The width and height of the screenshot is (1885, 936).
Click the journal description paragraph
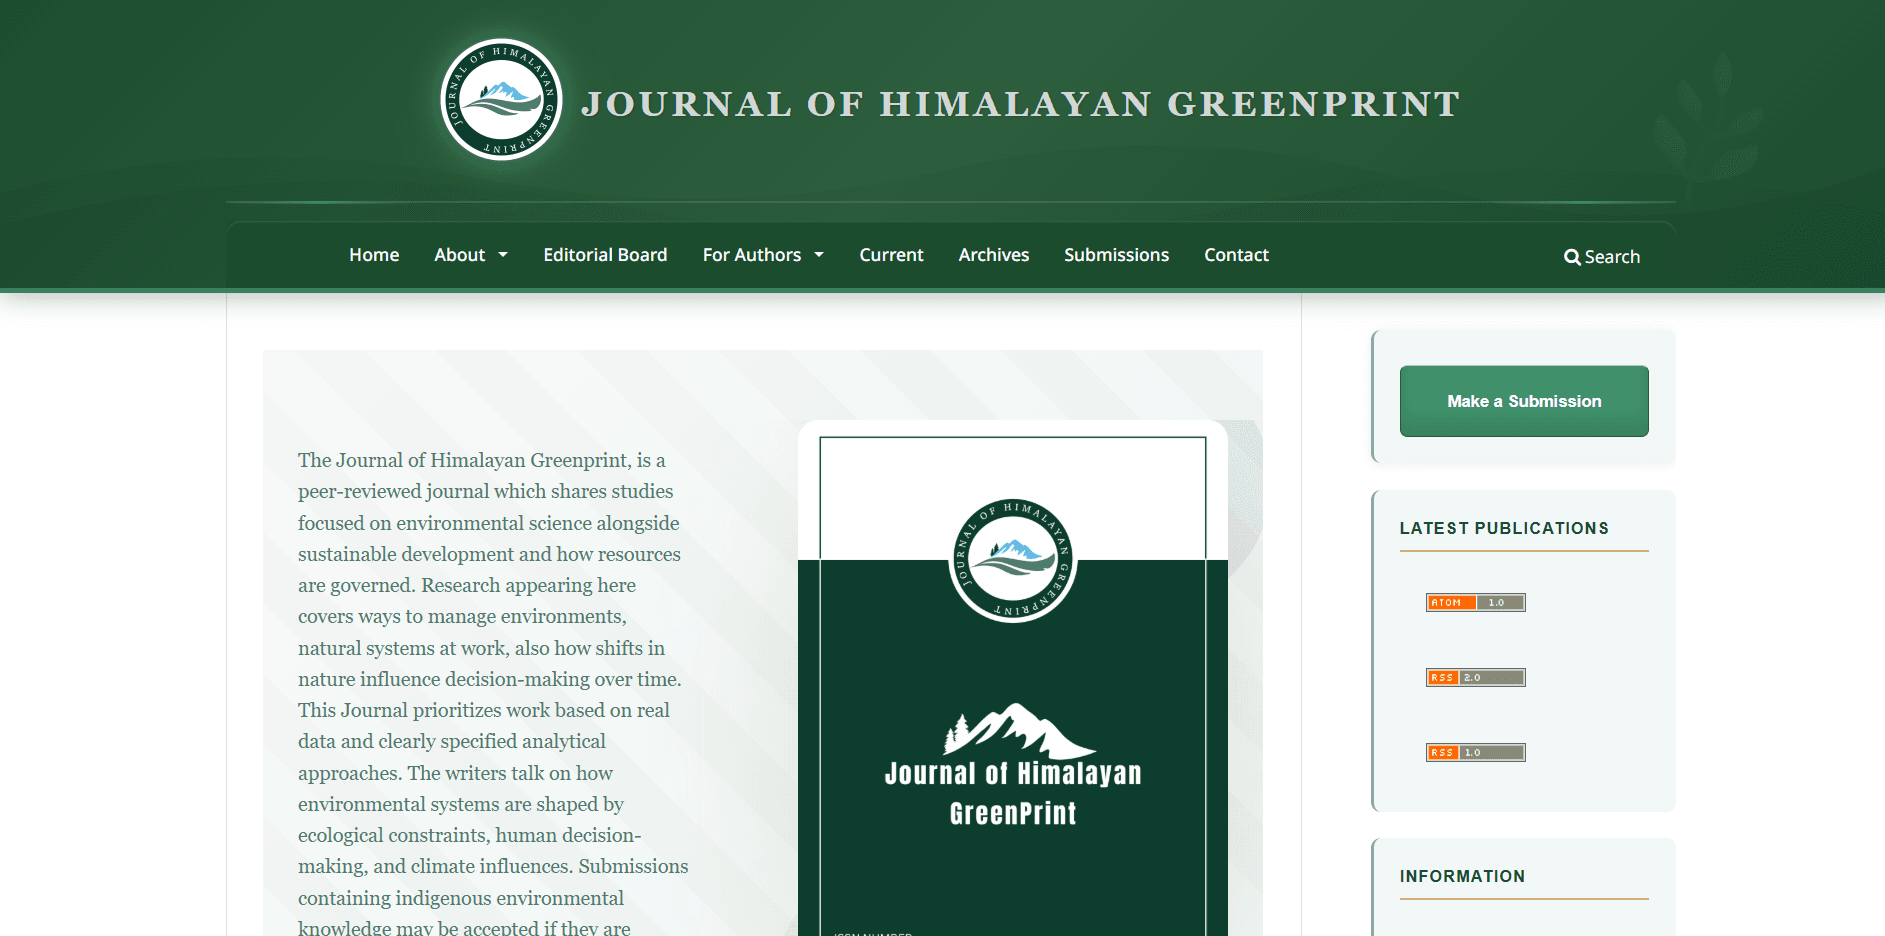pos(493,694)
